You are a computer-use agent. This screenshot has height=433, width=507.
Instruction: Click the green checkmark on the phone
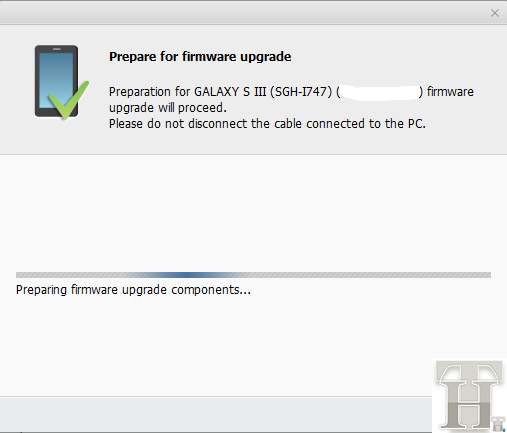(69, 100)
